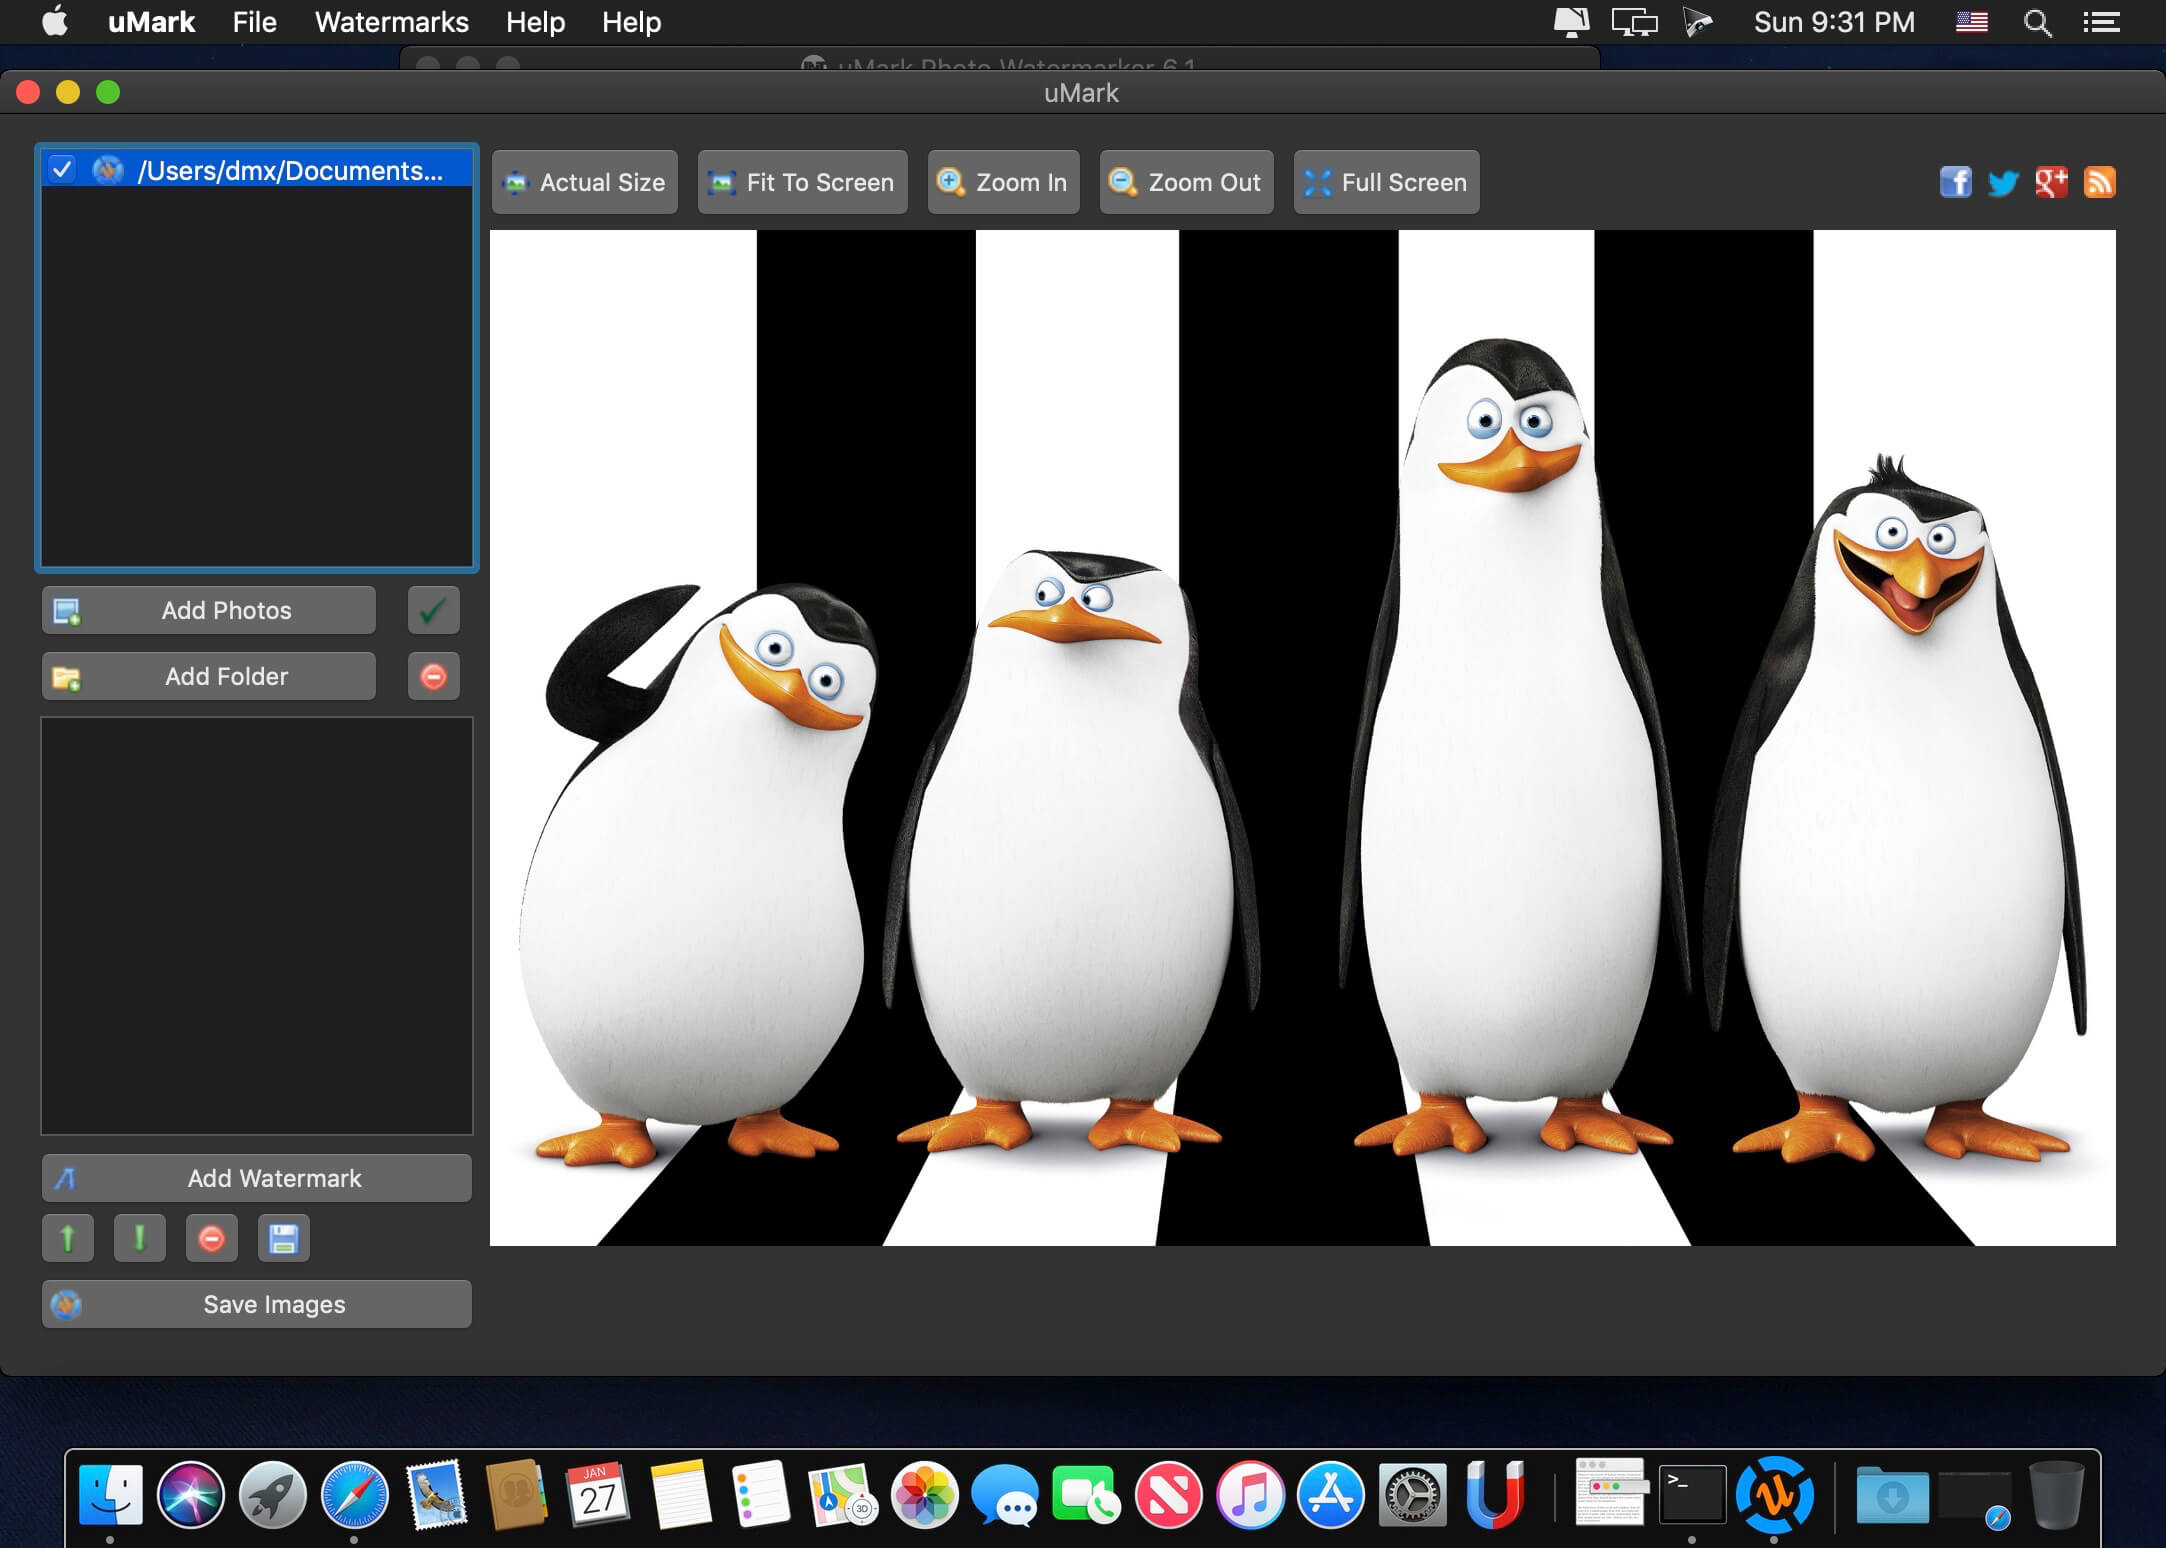Open Safari from the Dock
This screenshot has width=2166, height=1548.
354,1495
